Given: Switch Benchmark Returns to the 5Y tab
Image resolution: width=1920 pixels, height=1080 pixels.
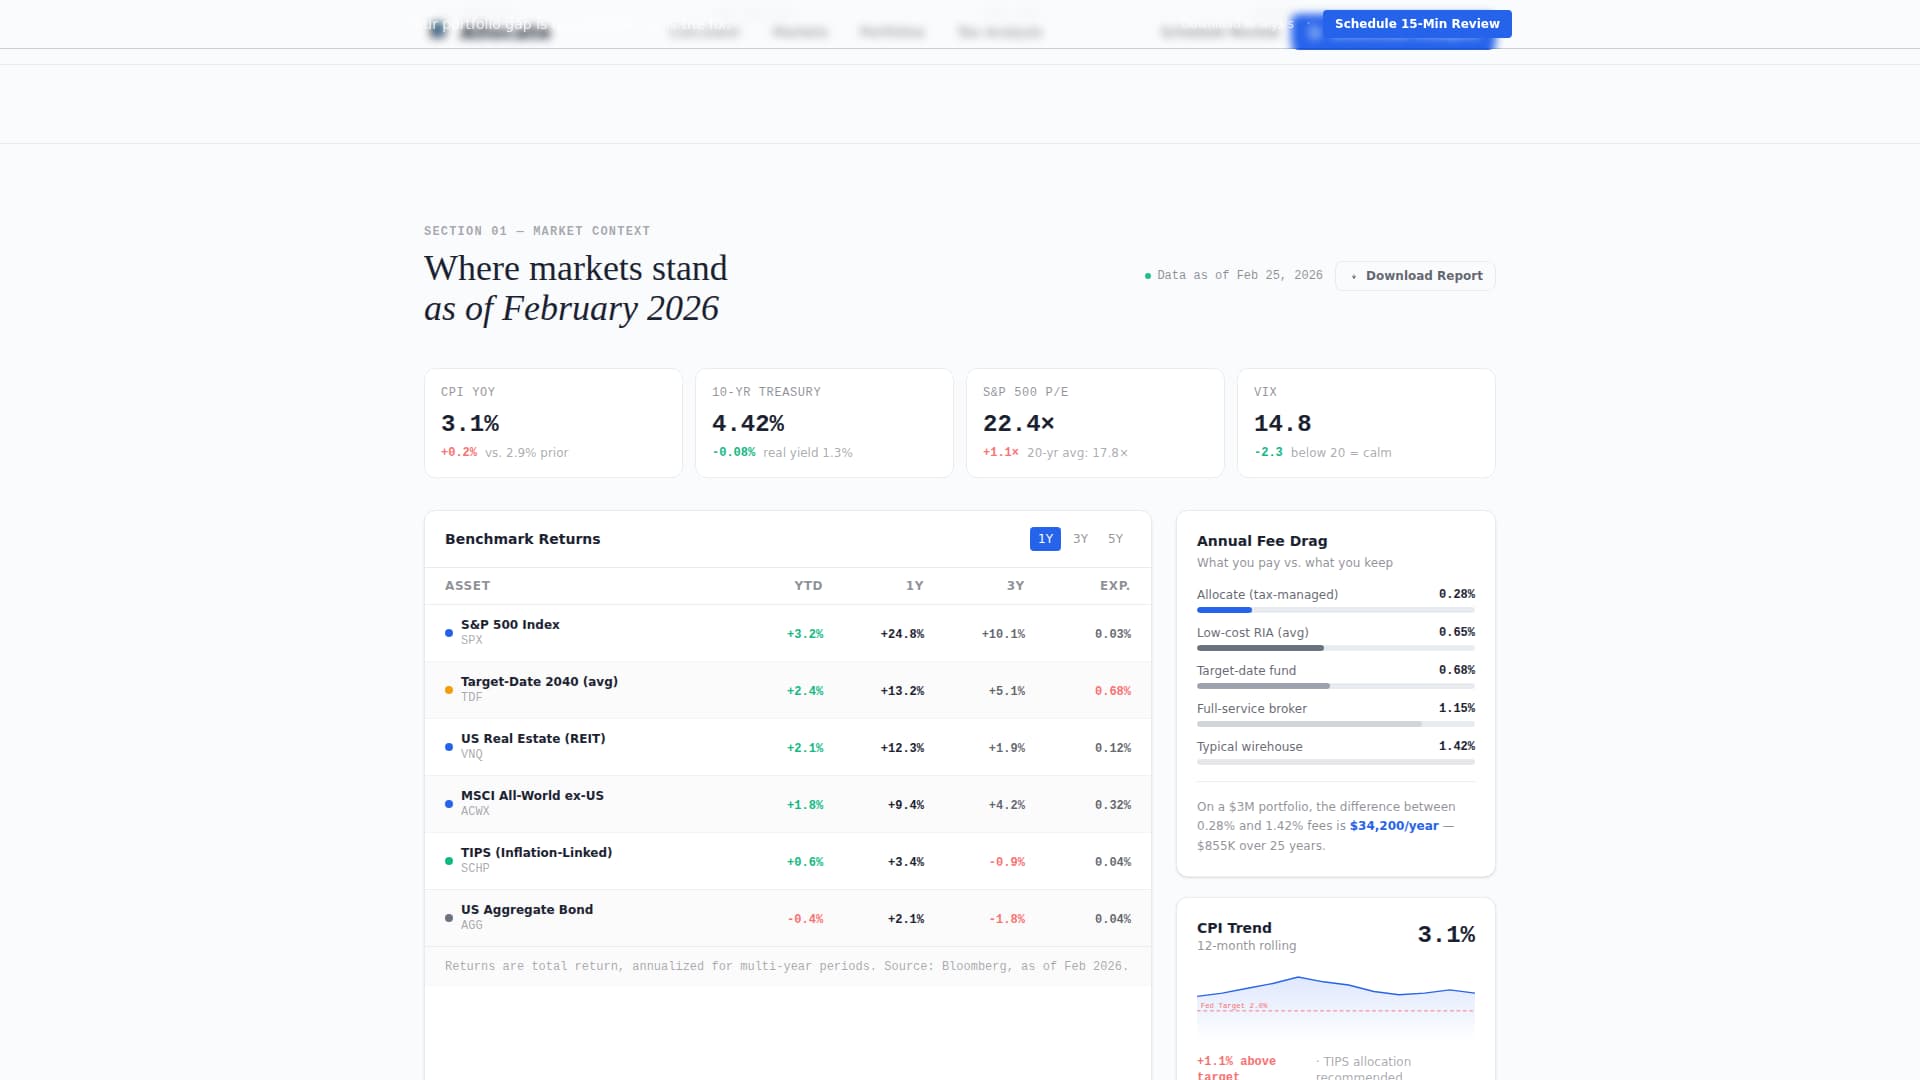Looking at the screenshot, I should [1113, 539].
